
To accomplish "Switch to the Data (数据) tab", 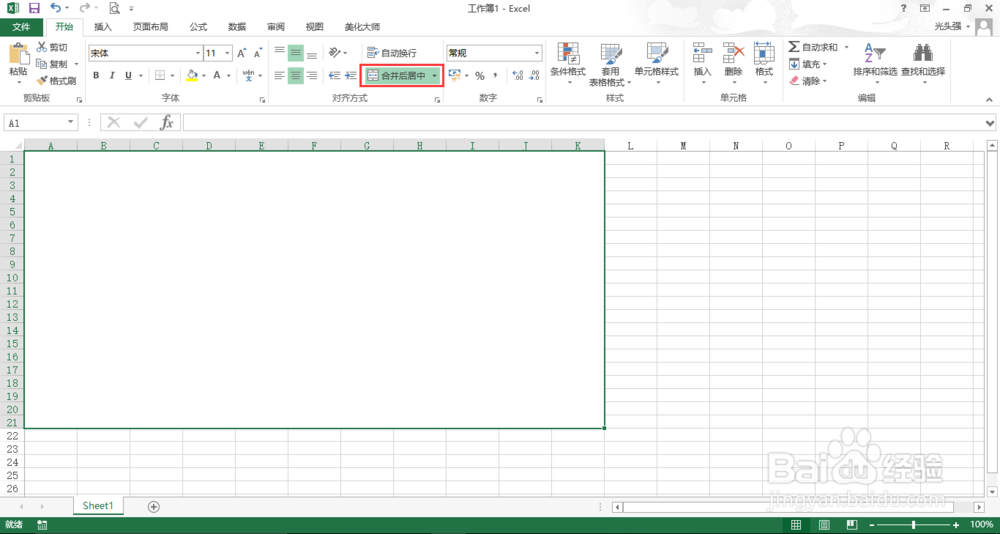I will tap(237, 27).
